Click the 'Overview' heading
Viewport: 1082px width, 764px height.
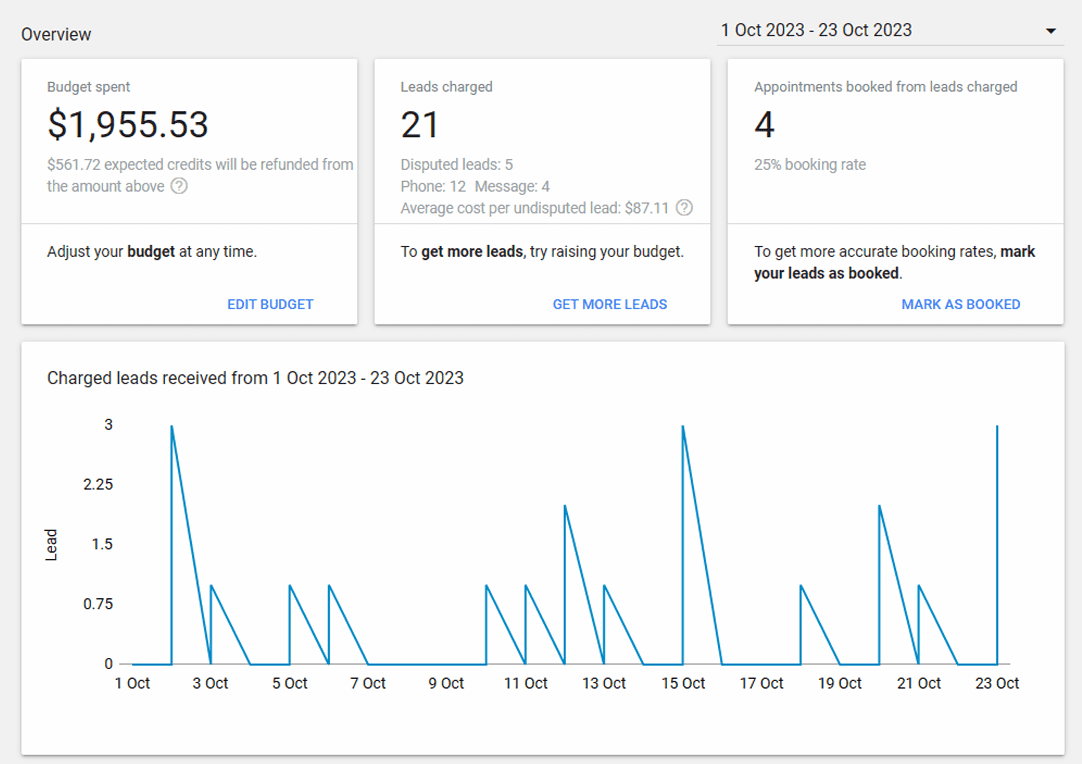[x=56, y=35]
